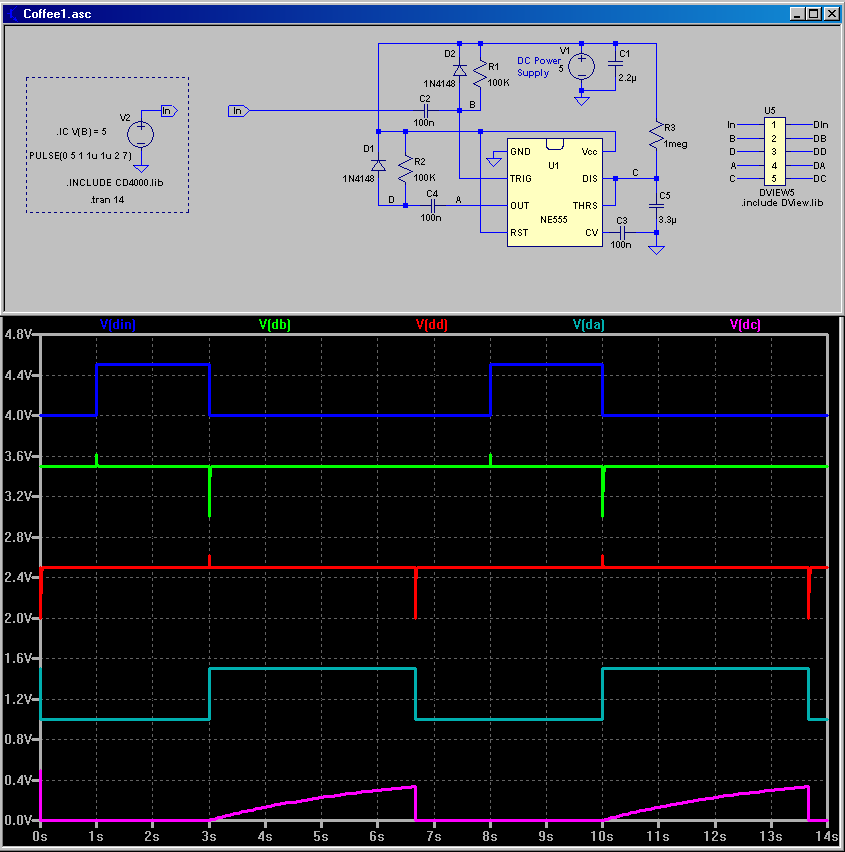Select the NE555 timer chip U1
Image resolution: width=845 pixels, height=852 pixels.
(554, 192)
